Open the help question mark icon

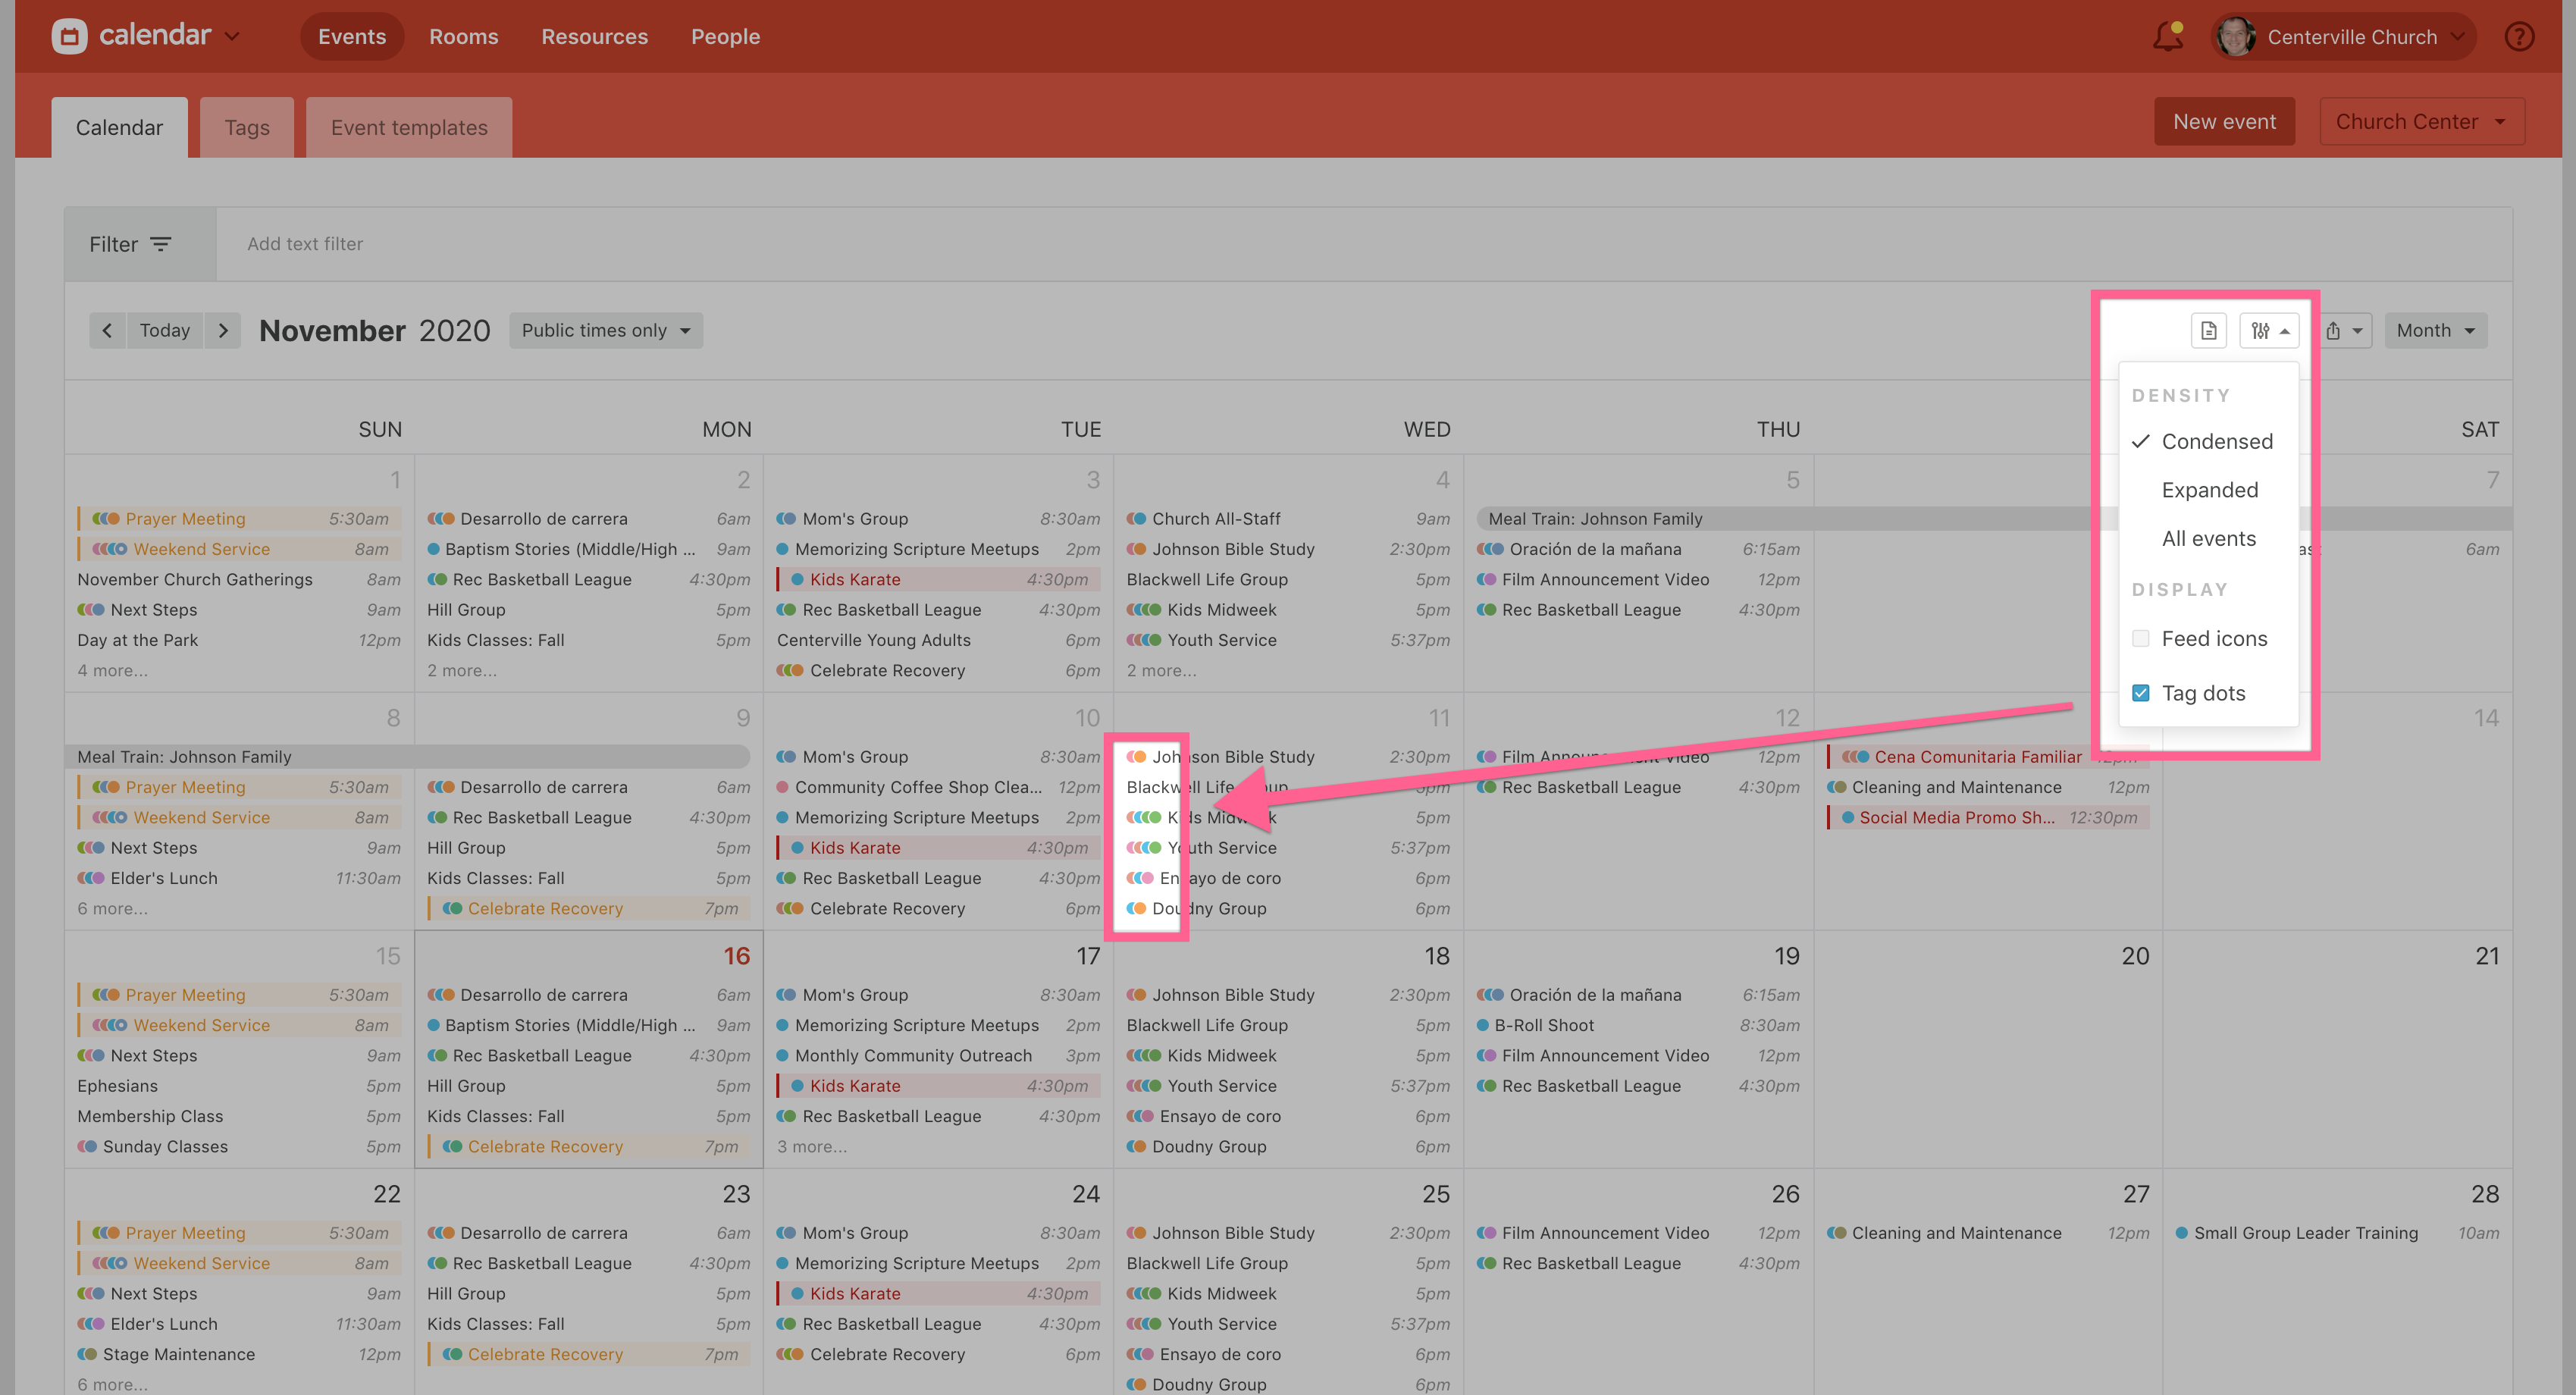coord(2518,37)
